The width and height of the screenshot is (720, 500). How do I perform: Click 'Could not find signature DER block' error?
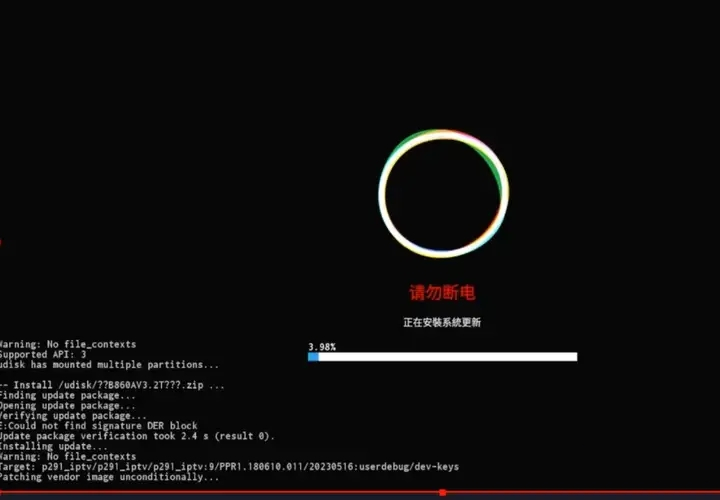click(x=98, y=426)
